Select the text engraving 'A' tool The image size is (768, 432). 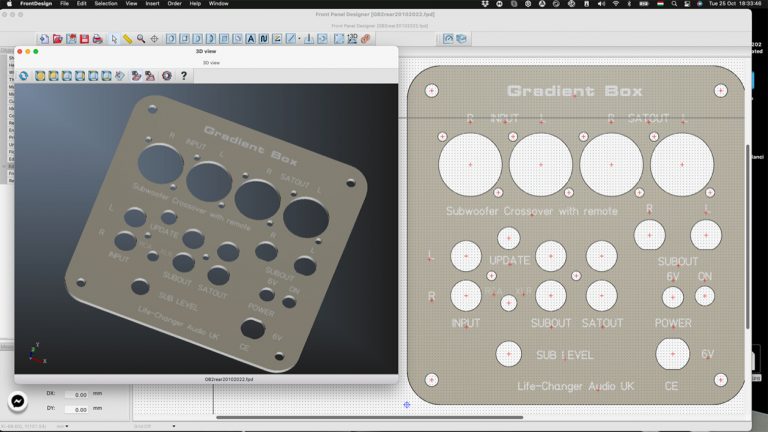coord(250,39)
